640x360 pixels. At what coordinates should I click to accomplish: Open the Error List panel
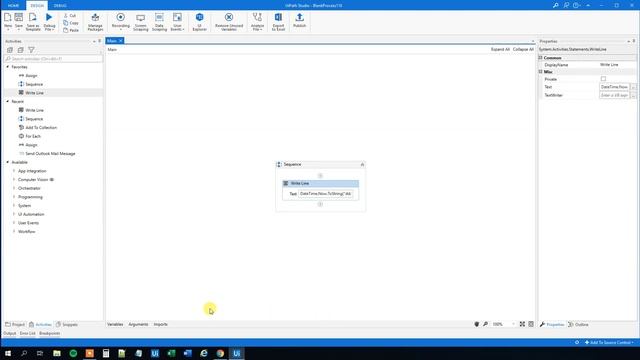[27, 333]
